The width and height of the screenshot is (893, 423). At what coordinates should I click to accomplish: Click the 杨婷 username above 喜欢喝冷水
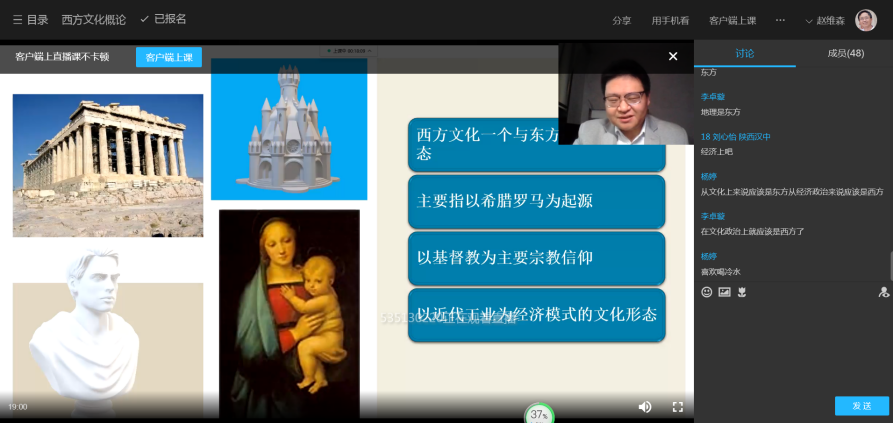pos(708,257)
